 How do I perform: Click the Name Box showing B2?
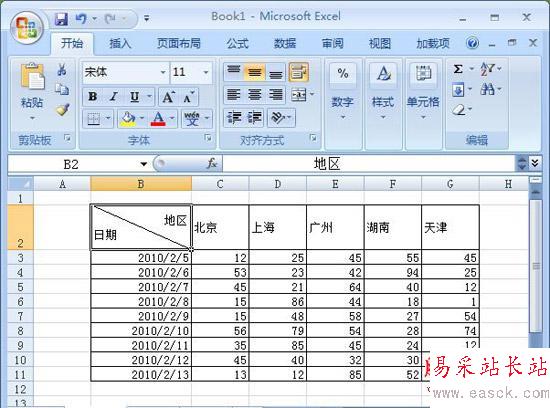[x=71, y=164]
